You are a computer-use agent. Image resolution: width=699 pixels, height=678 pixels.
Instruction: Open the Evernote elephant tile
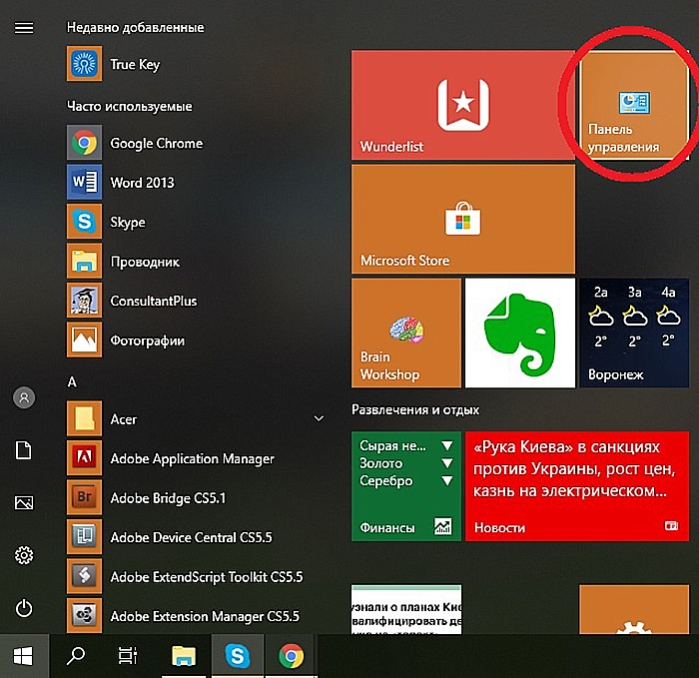[x=520, y=333]
